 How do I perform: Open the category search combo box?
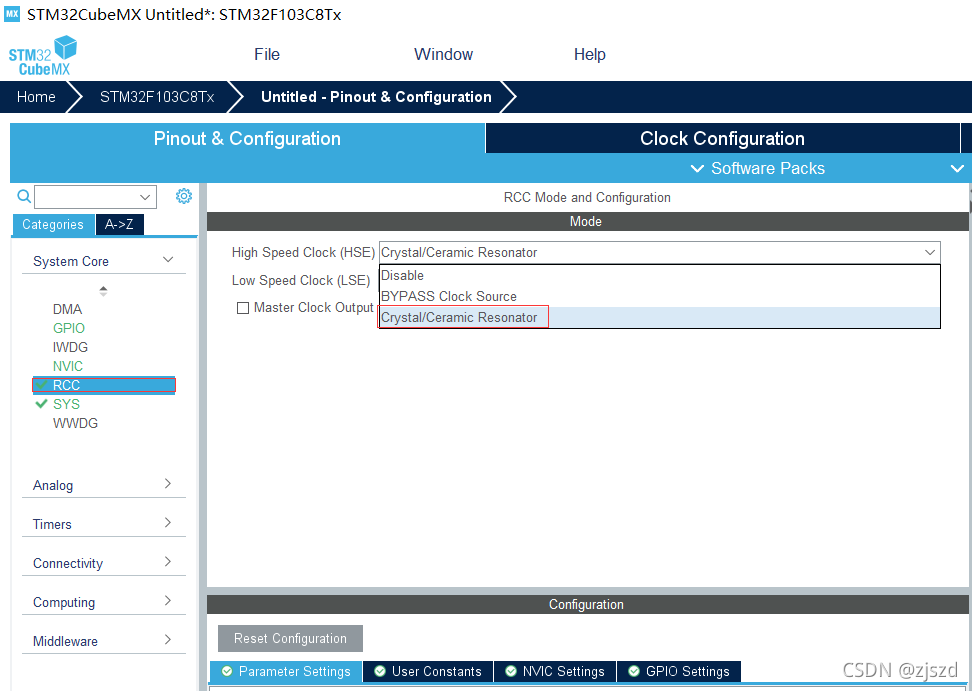tap(95, 197)
